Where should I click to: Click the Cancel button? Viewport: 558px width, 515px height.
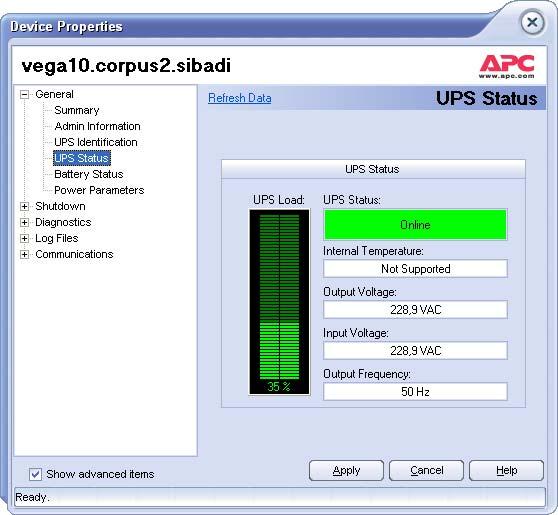pyautogui.click(x=426, y=471)
